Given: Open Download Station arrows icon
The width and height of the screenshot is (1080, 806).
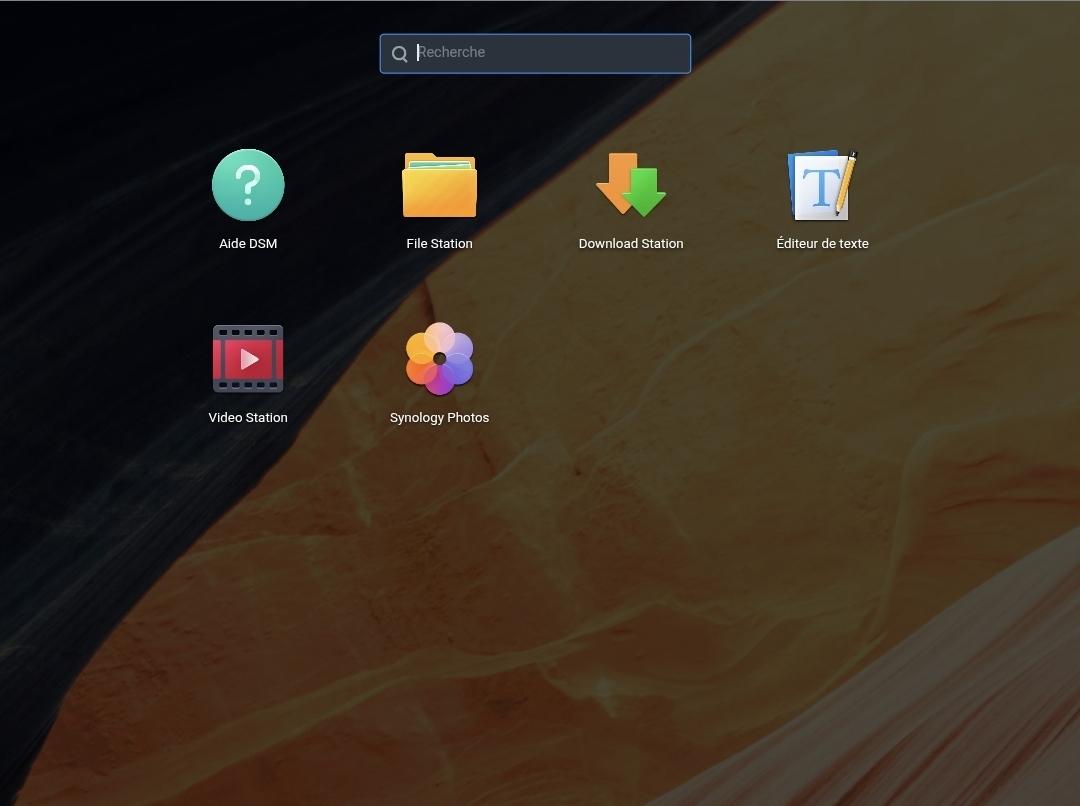Looking at the screenshot, I should click(630, 185).
